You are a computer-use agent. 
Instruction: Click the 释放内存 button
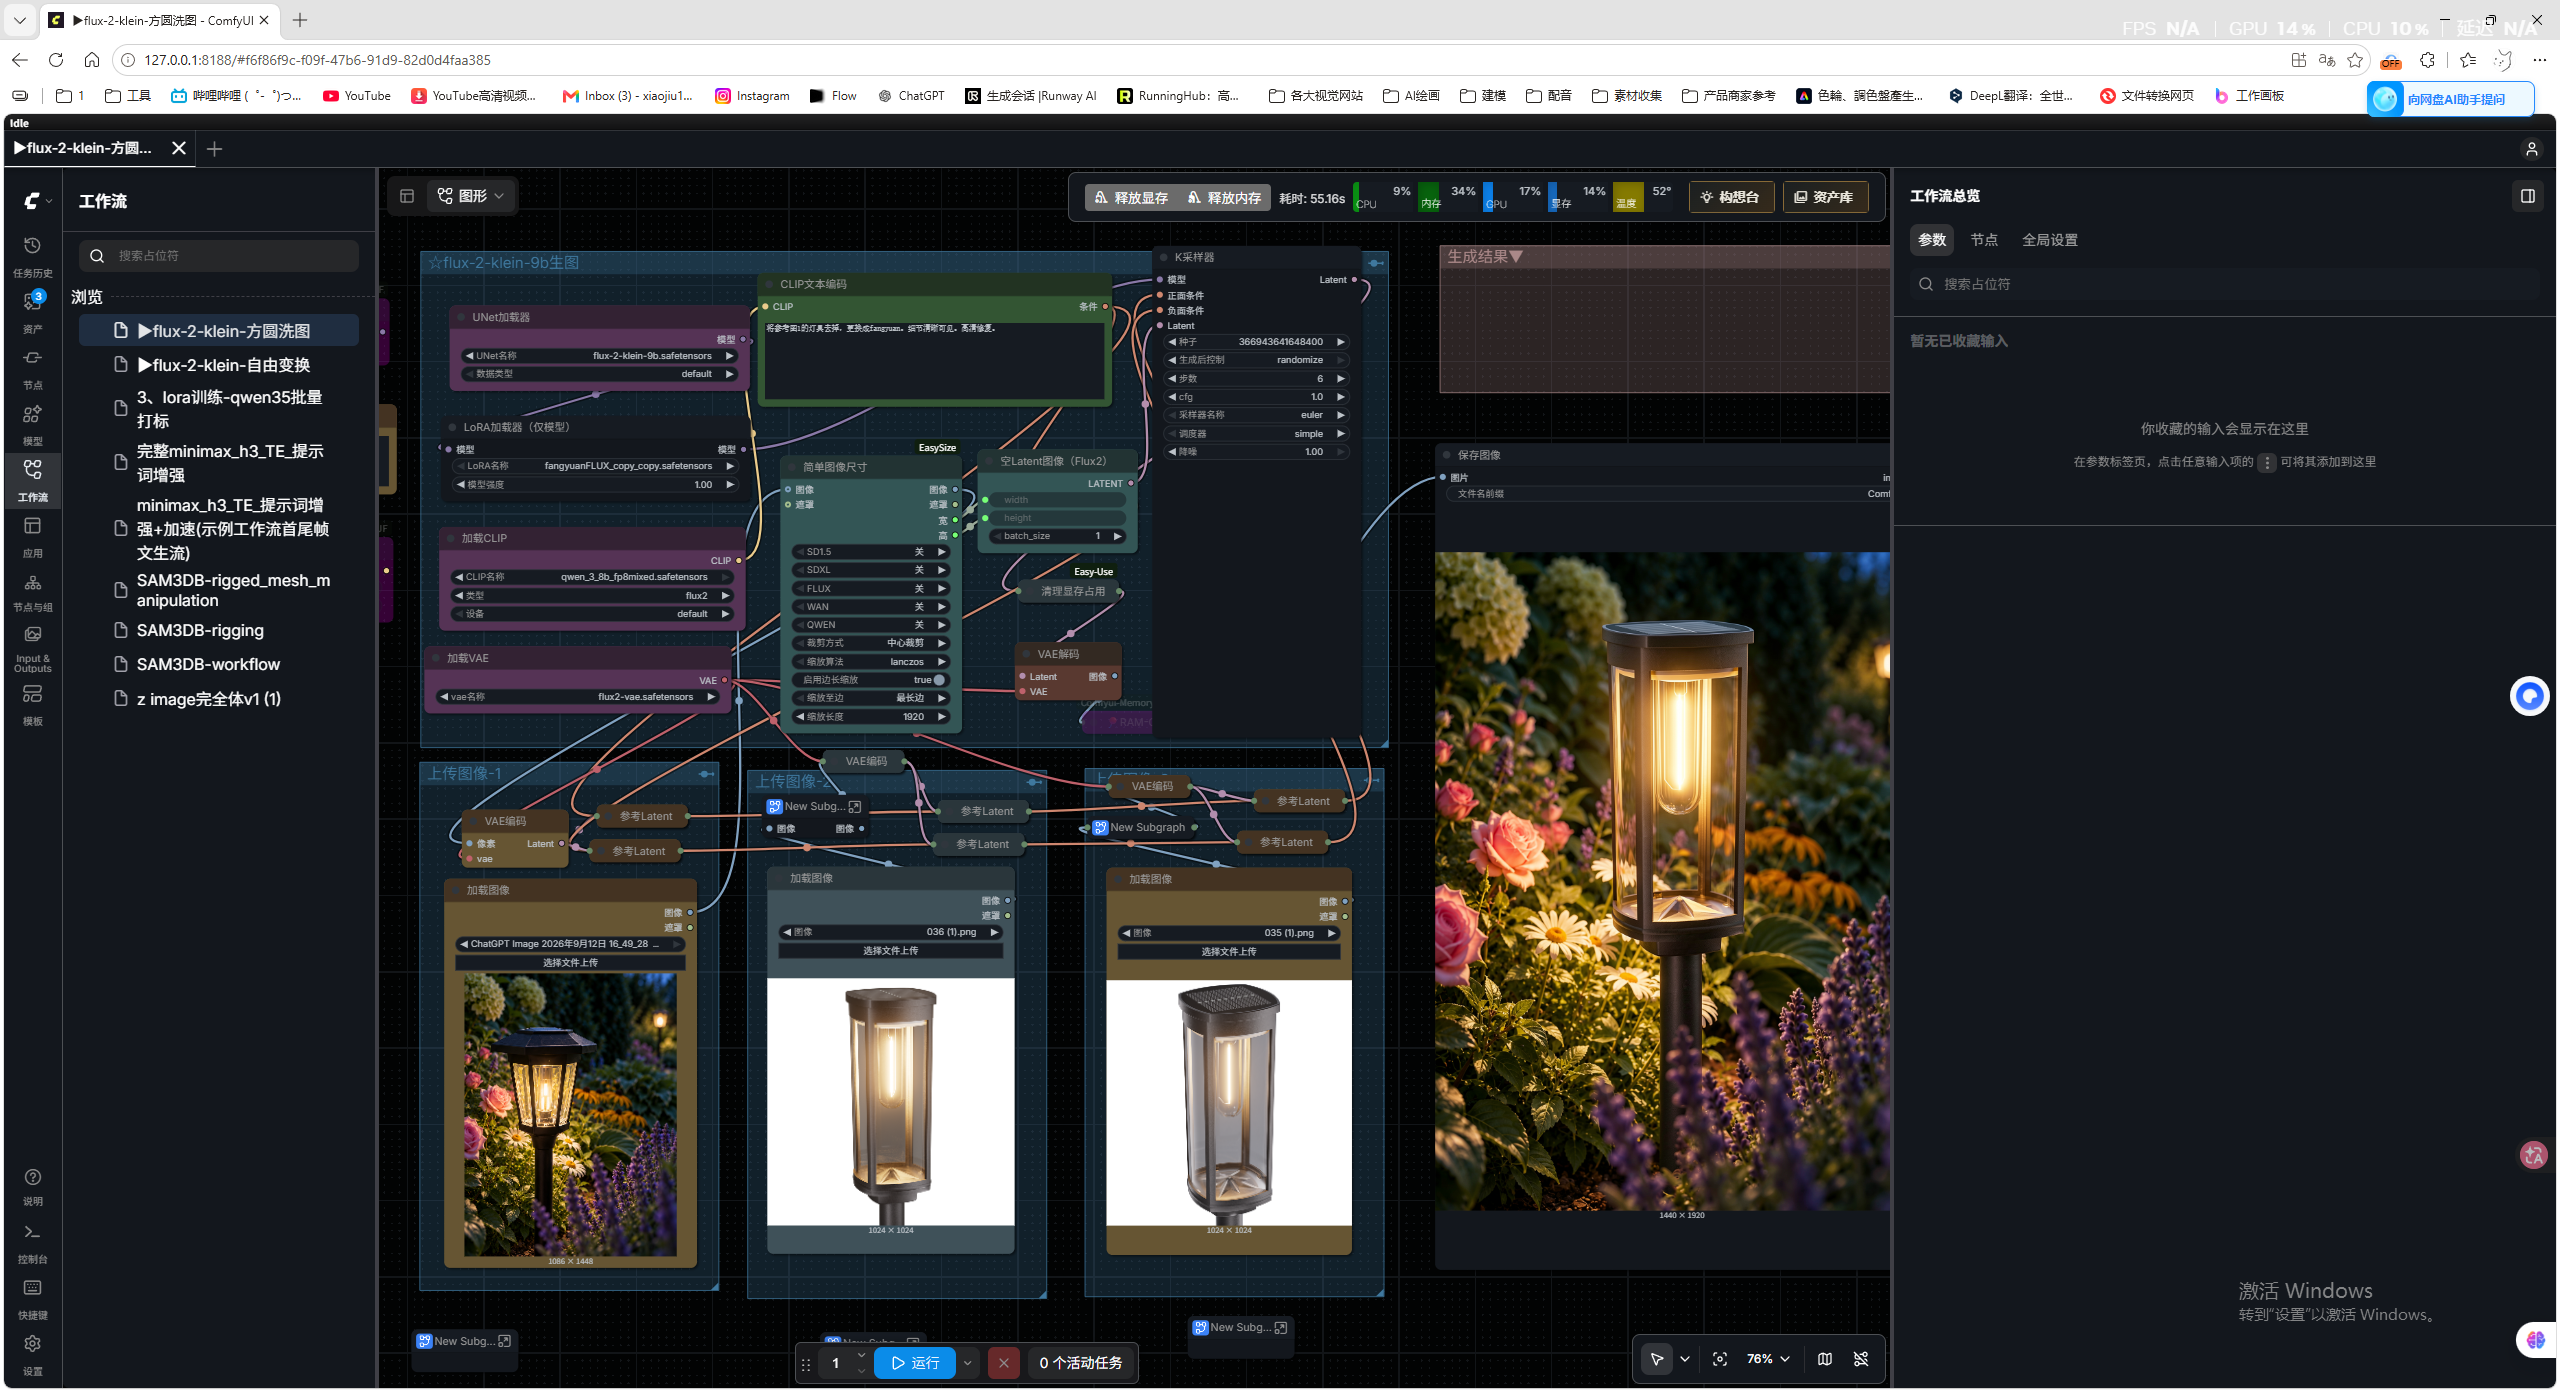[x=1224, y=198]
